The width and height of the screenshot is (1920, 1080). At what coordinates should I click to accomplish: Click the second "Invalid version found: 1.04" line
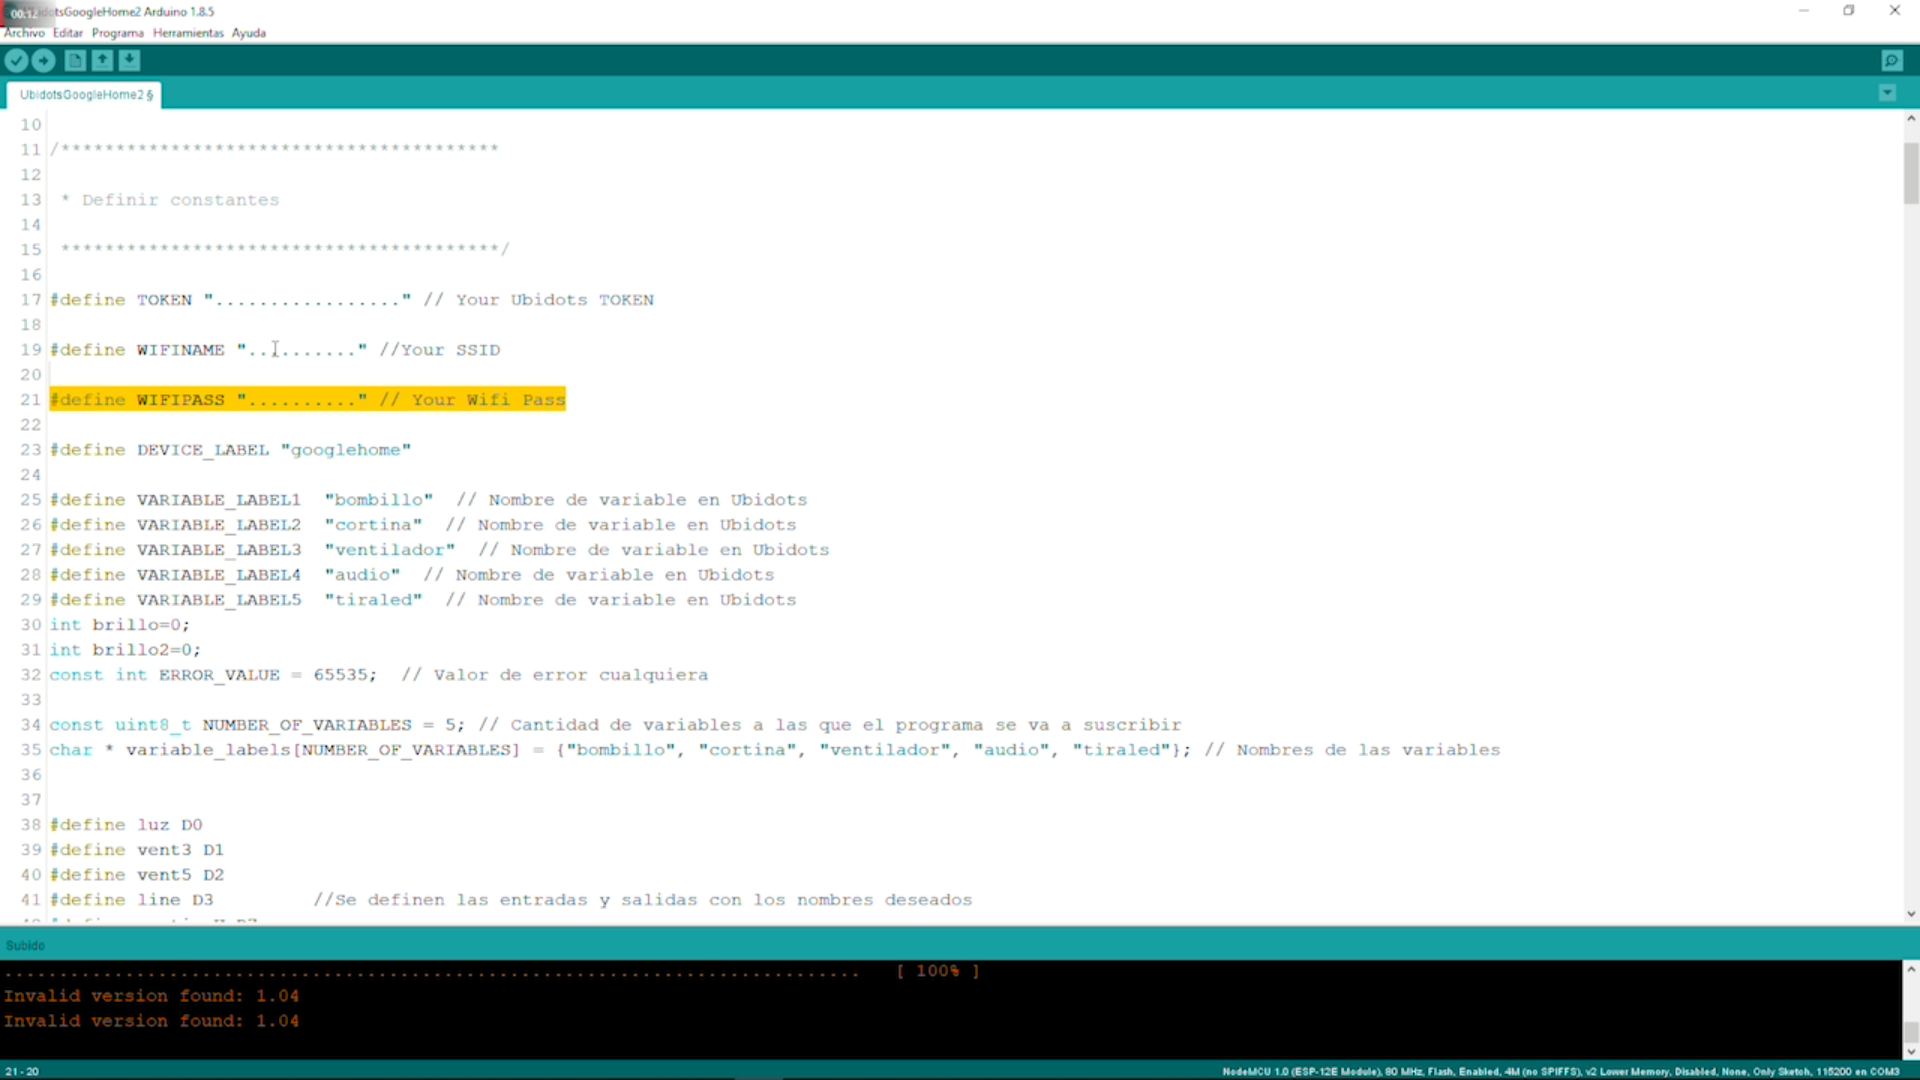point(151,1021)
